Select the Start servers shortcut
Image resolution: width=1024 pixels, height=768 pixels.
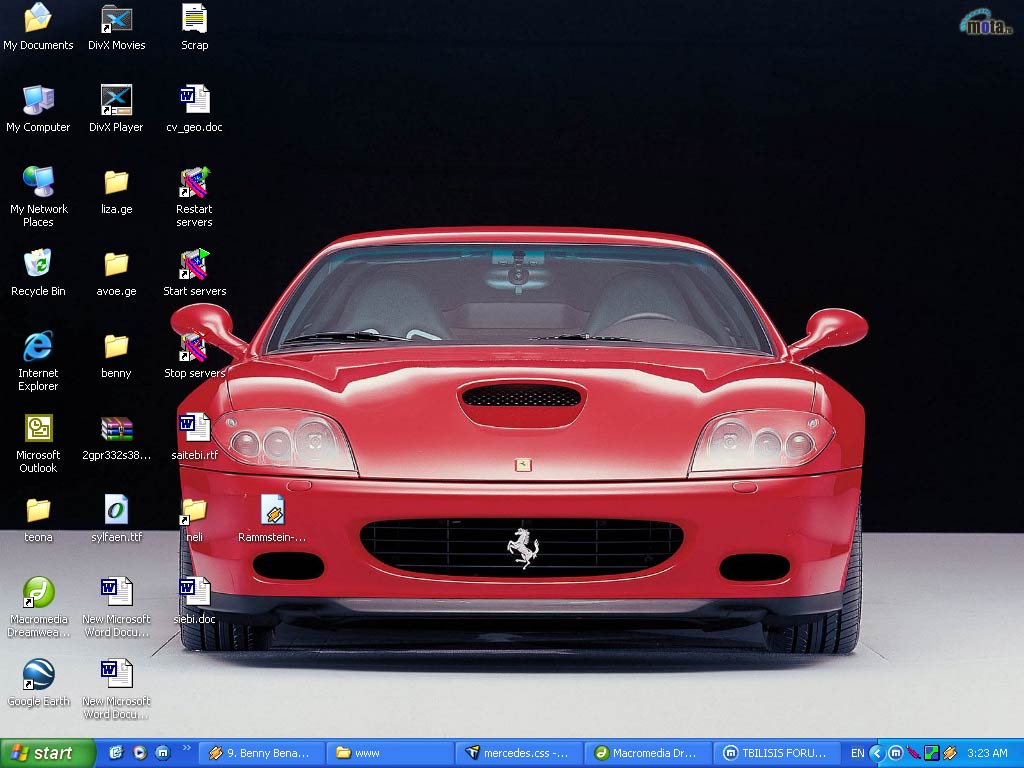(195, 273)
